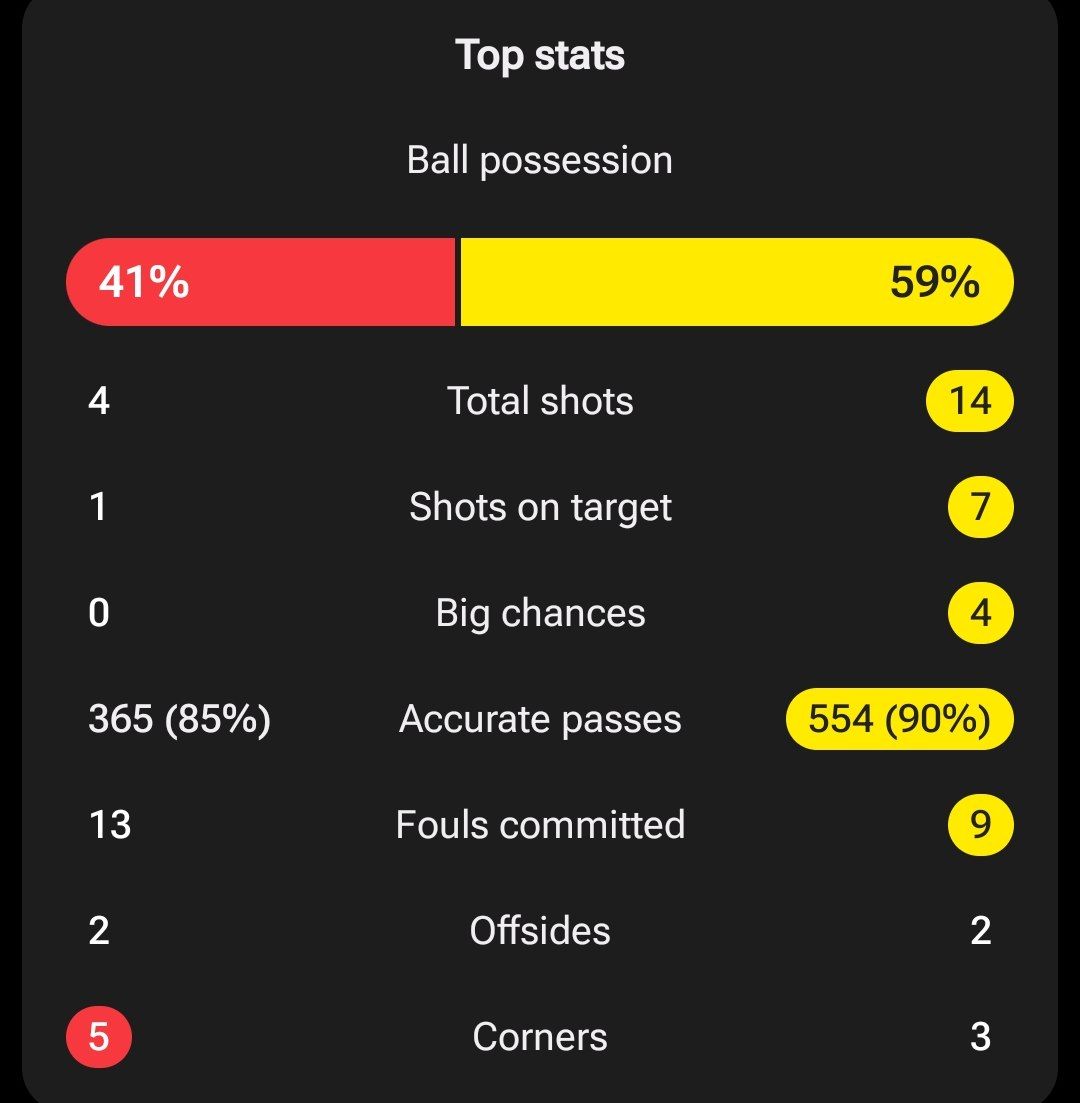The width and height of the screenshot is (1080, 1103).
Task: Click the yellow 9 fouls badge
Action: (980, 825)
